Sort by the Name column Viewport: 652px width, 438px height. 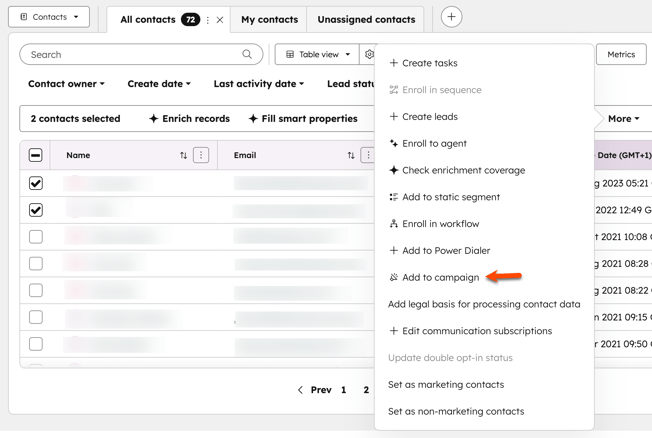(183, 155)
